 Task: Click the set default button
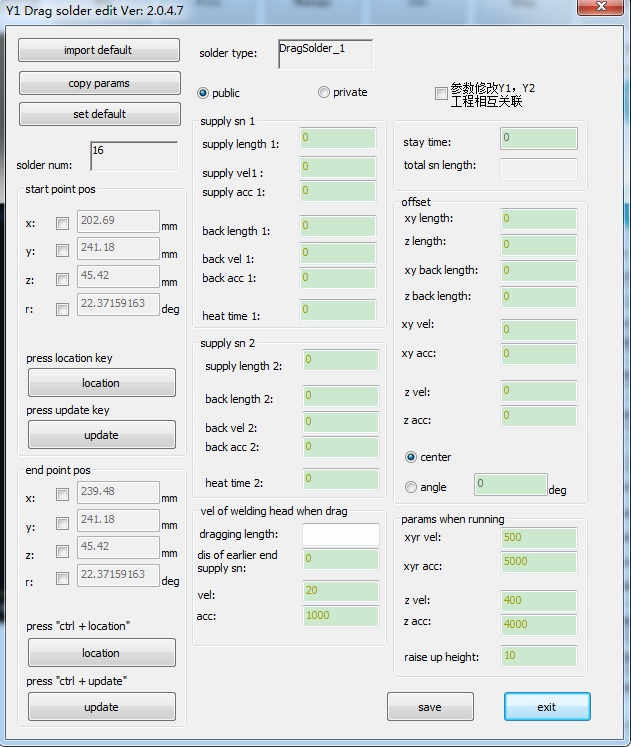pyautogui.click(x=99, y=114)
